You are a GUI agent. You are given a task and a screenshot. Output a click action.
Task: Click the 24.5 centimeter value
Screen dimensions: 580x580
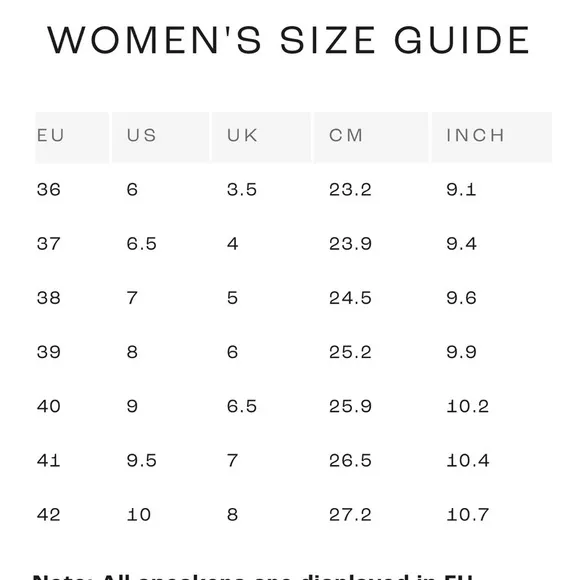point(350,298)
